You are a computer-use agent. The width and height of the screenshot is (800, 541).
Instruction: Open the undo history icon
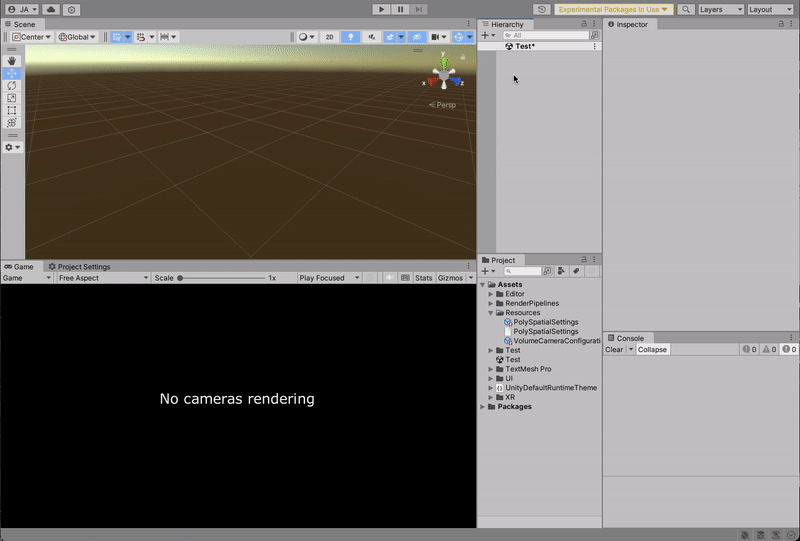tap(542, 9)
